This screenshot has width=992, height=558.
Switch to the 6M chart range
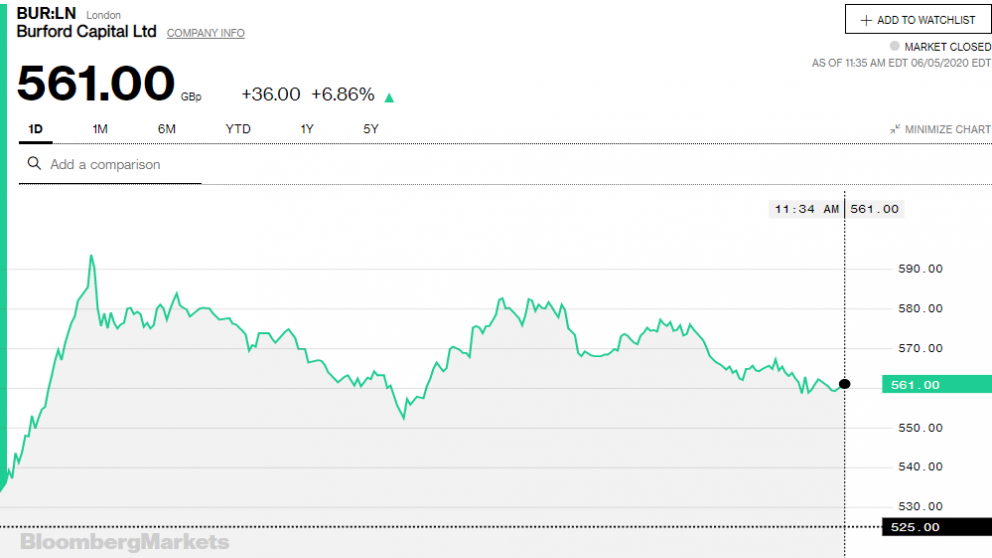click(166, 129)
